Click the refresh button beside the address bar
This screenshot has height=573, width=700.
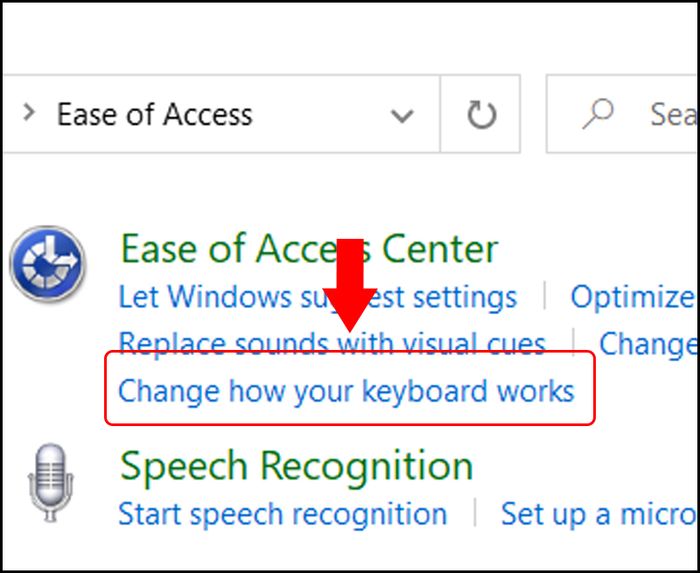(x=481, y=114)
